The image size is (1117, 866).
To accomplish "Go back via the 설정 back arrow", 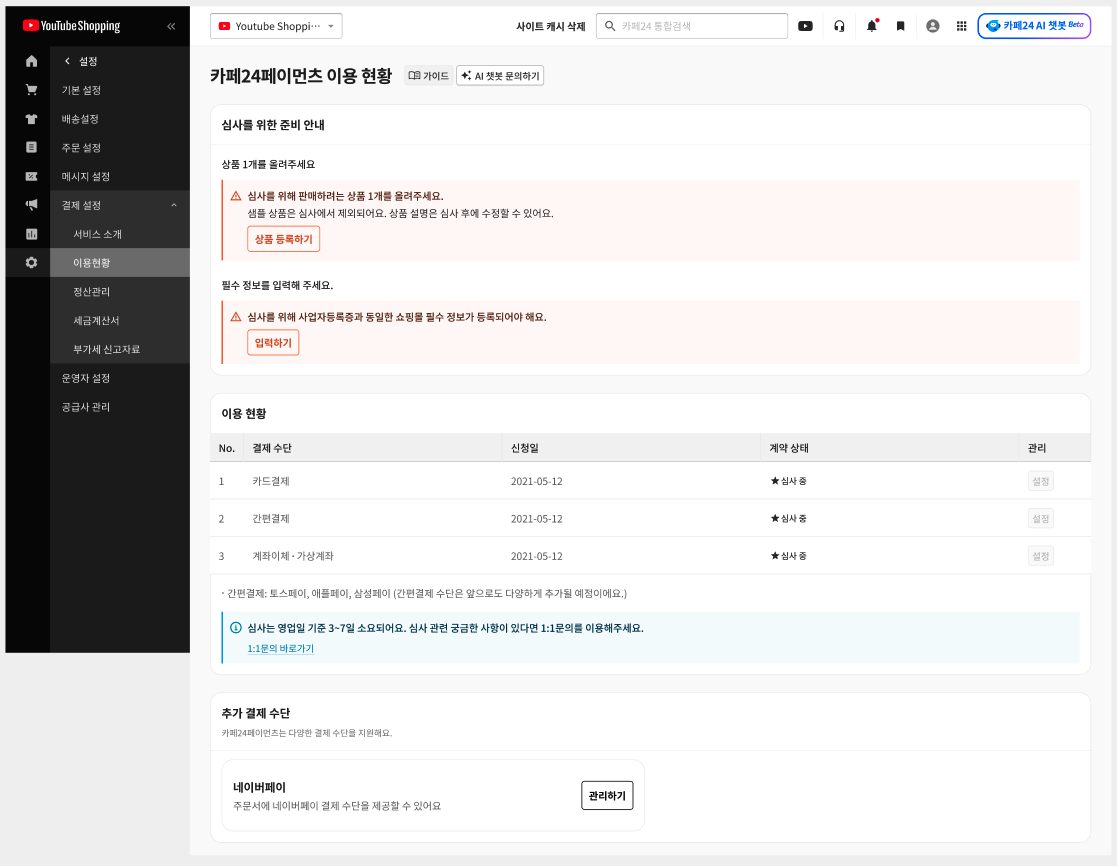I will (68, 61).
